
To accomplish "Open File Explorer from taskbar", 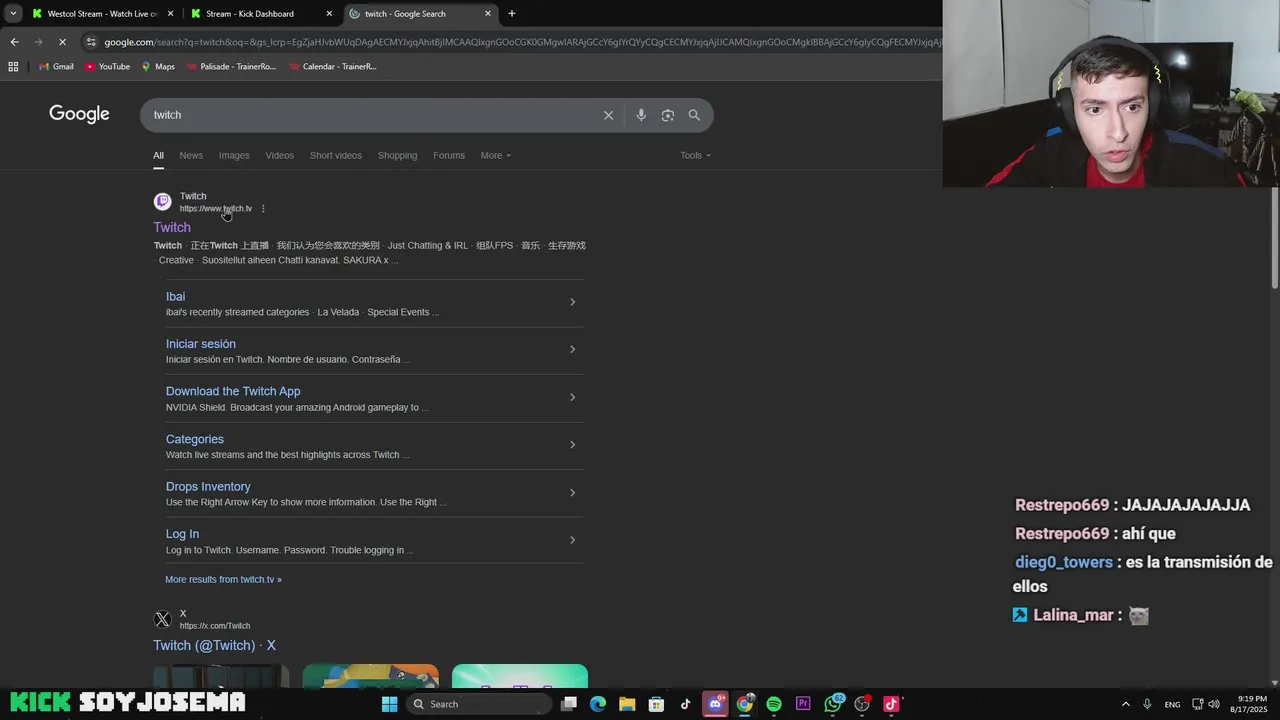I will coord(627,704).
